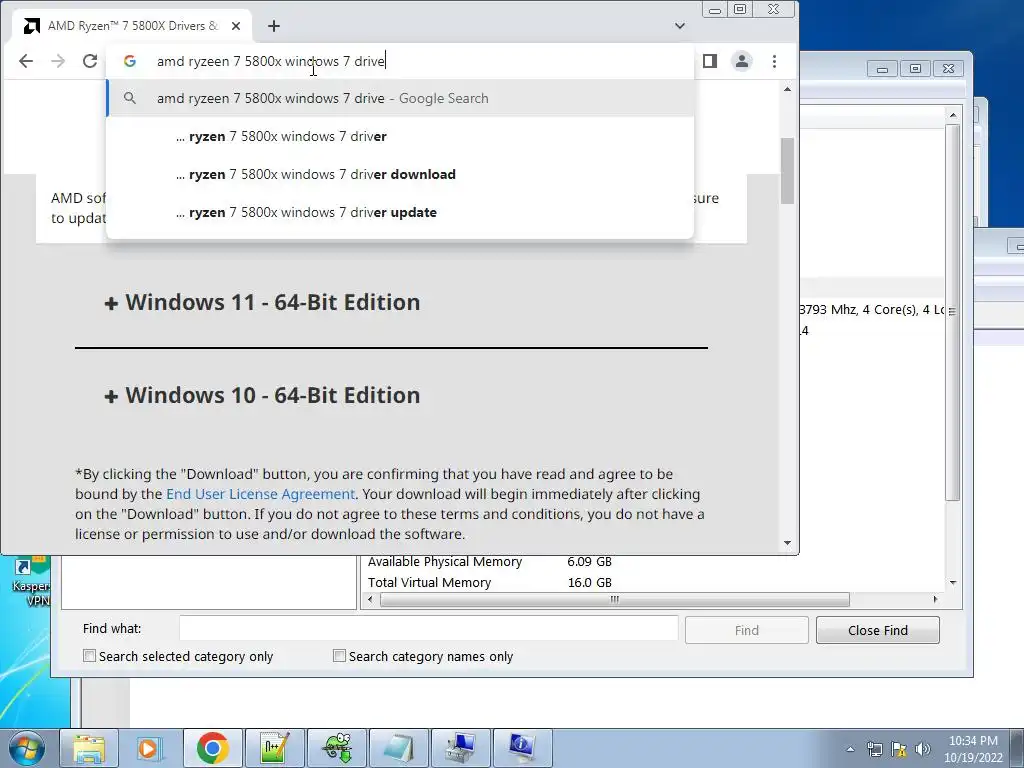Click the volume speaker tray icon
The width and height of the screenshot is (1024, 768).
pos(923,749)
